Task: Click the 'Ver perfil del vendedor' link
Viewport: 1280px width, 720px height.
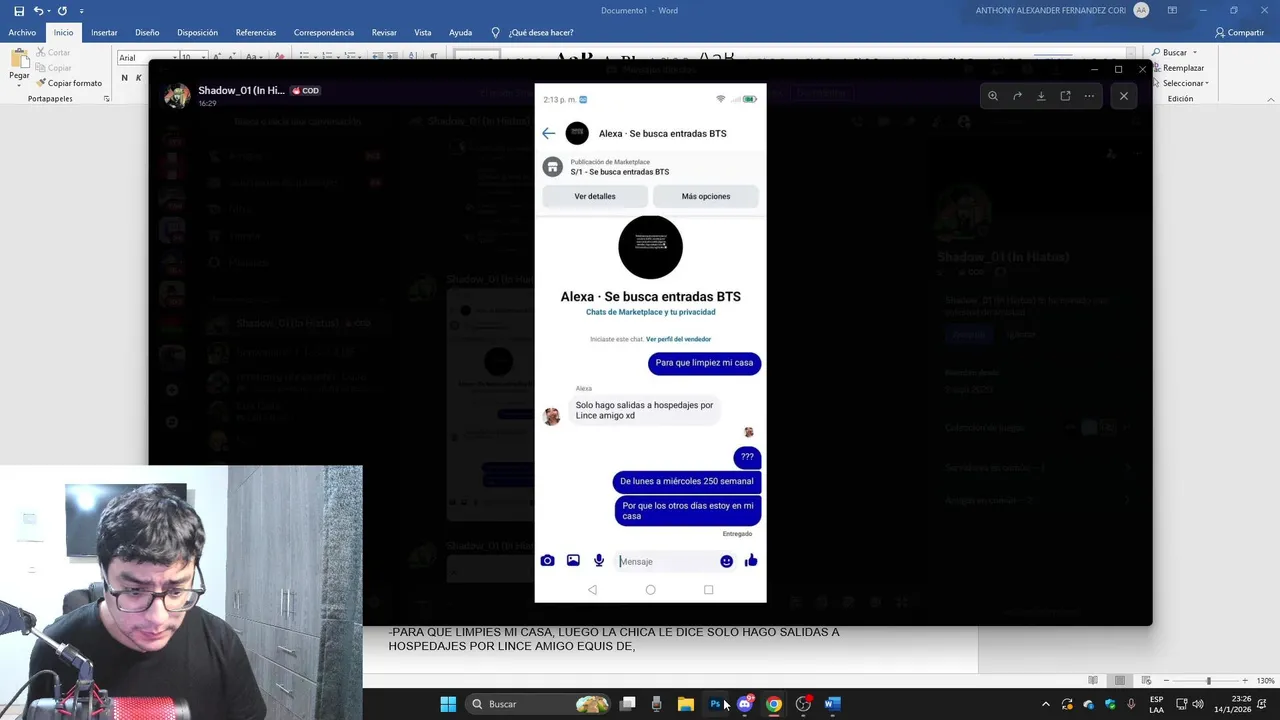Action: pos(678,339)
